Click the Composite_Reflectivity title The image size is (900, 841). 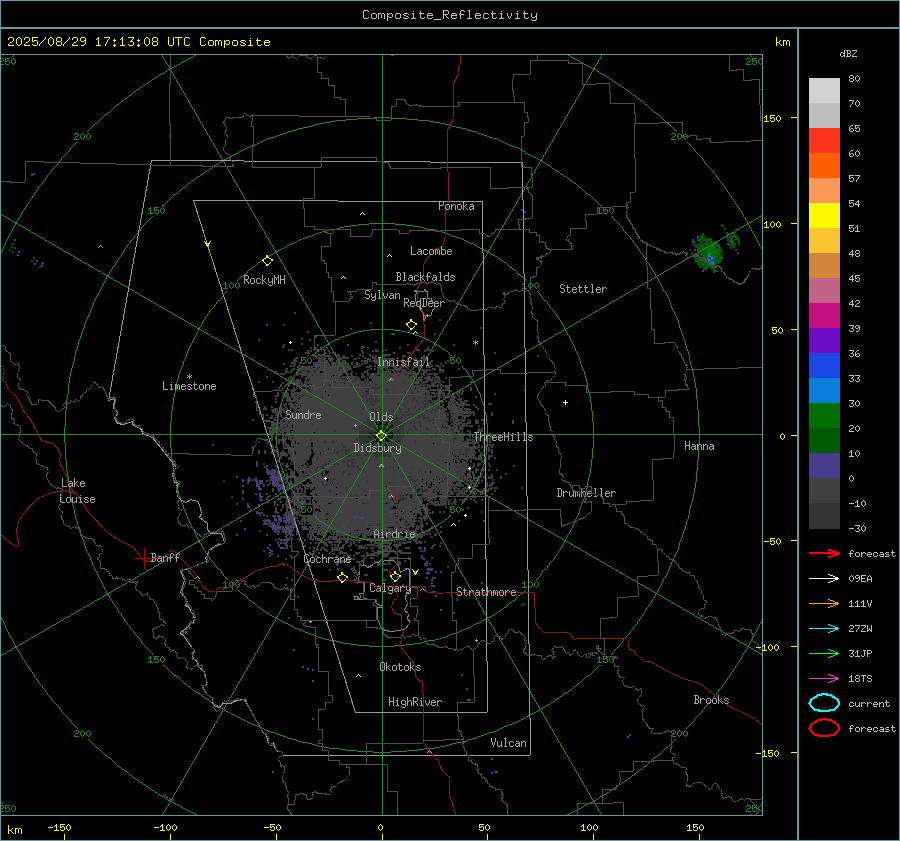[449, 15]
